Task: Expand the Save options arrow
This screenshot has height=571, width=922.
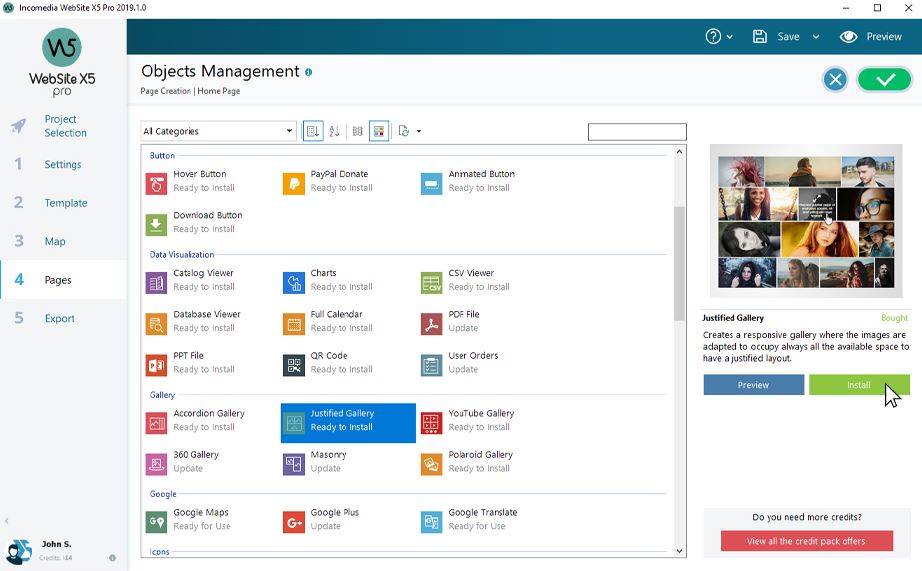Action: (x=816, y=36)
